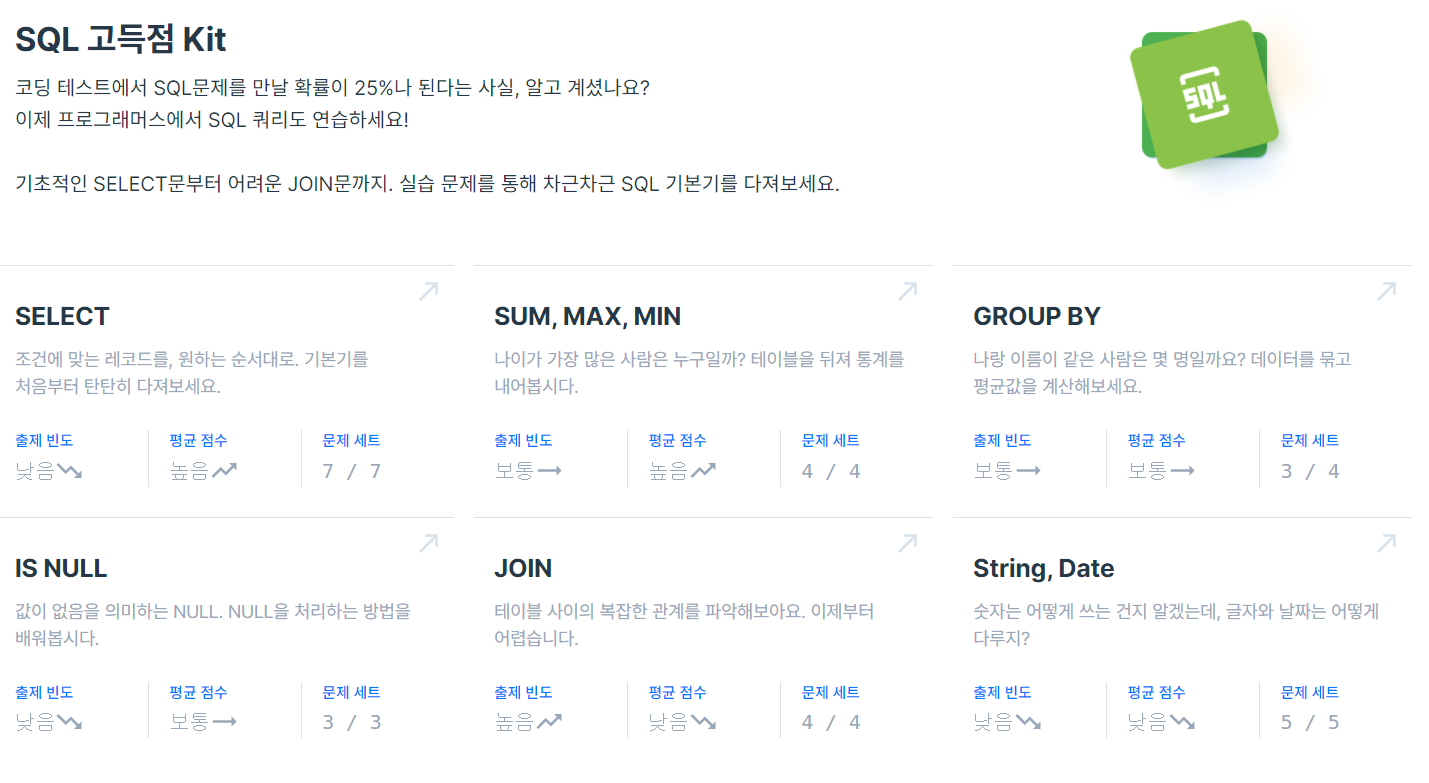Open the String, Date category title
Screen dimensions: 1429x783
(1044, 568)
